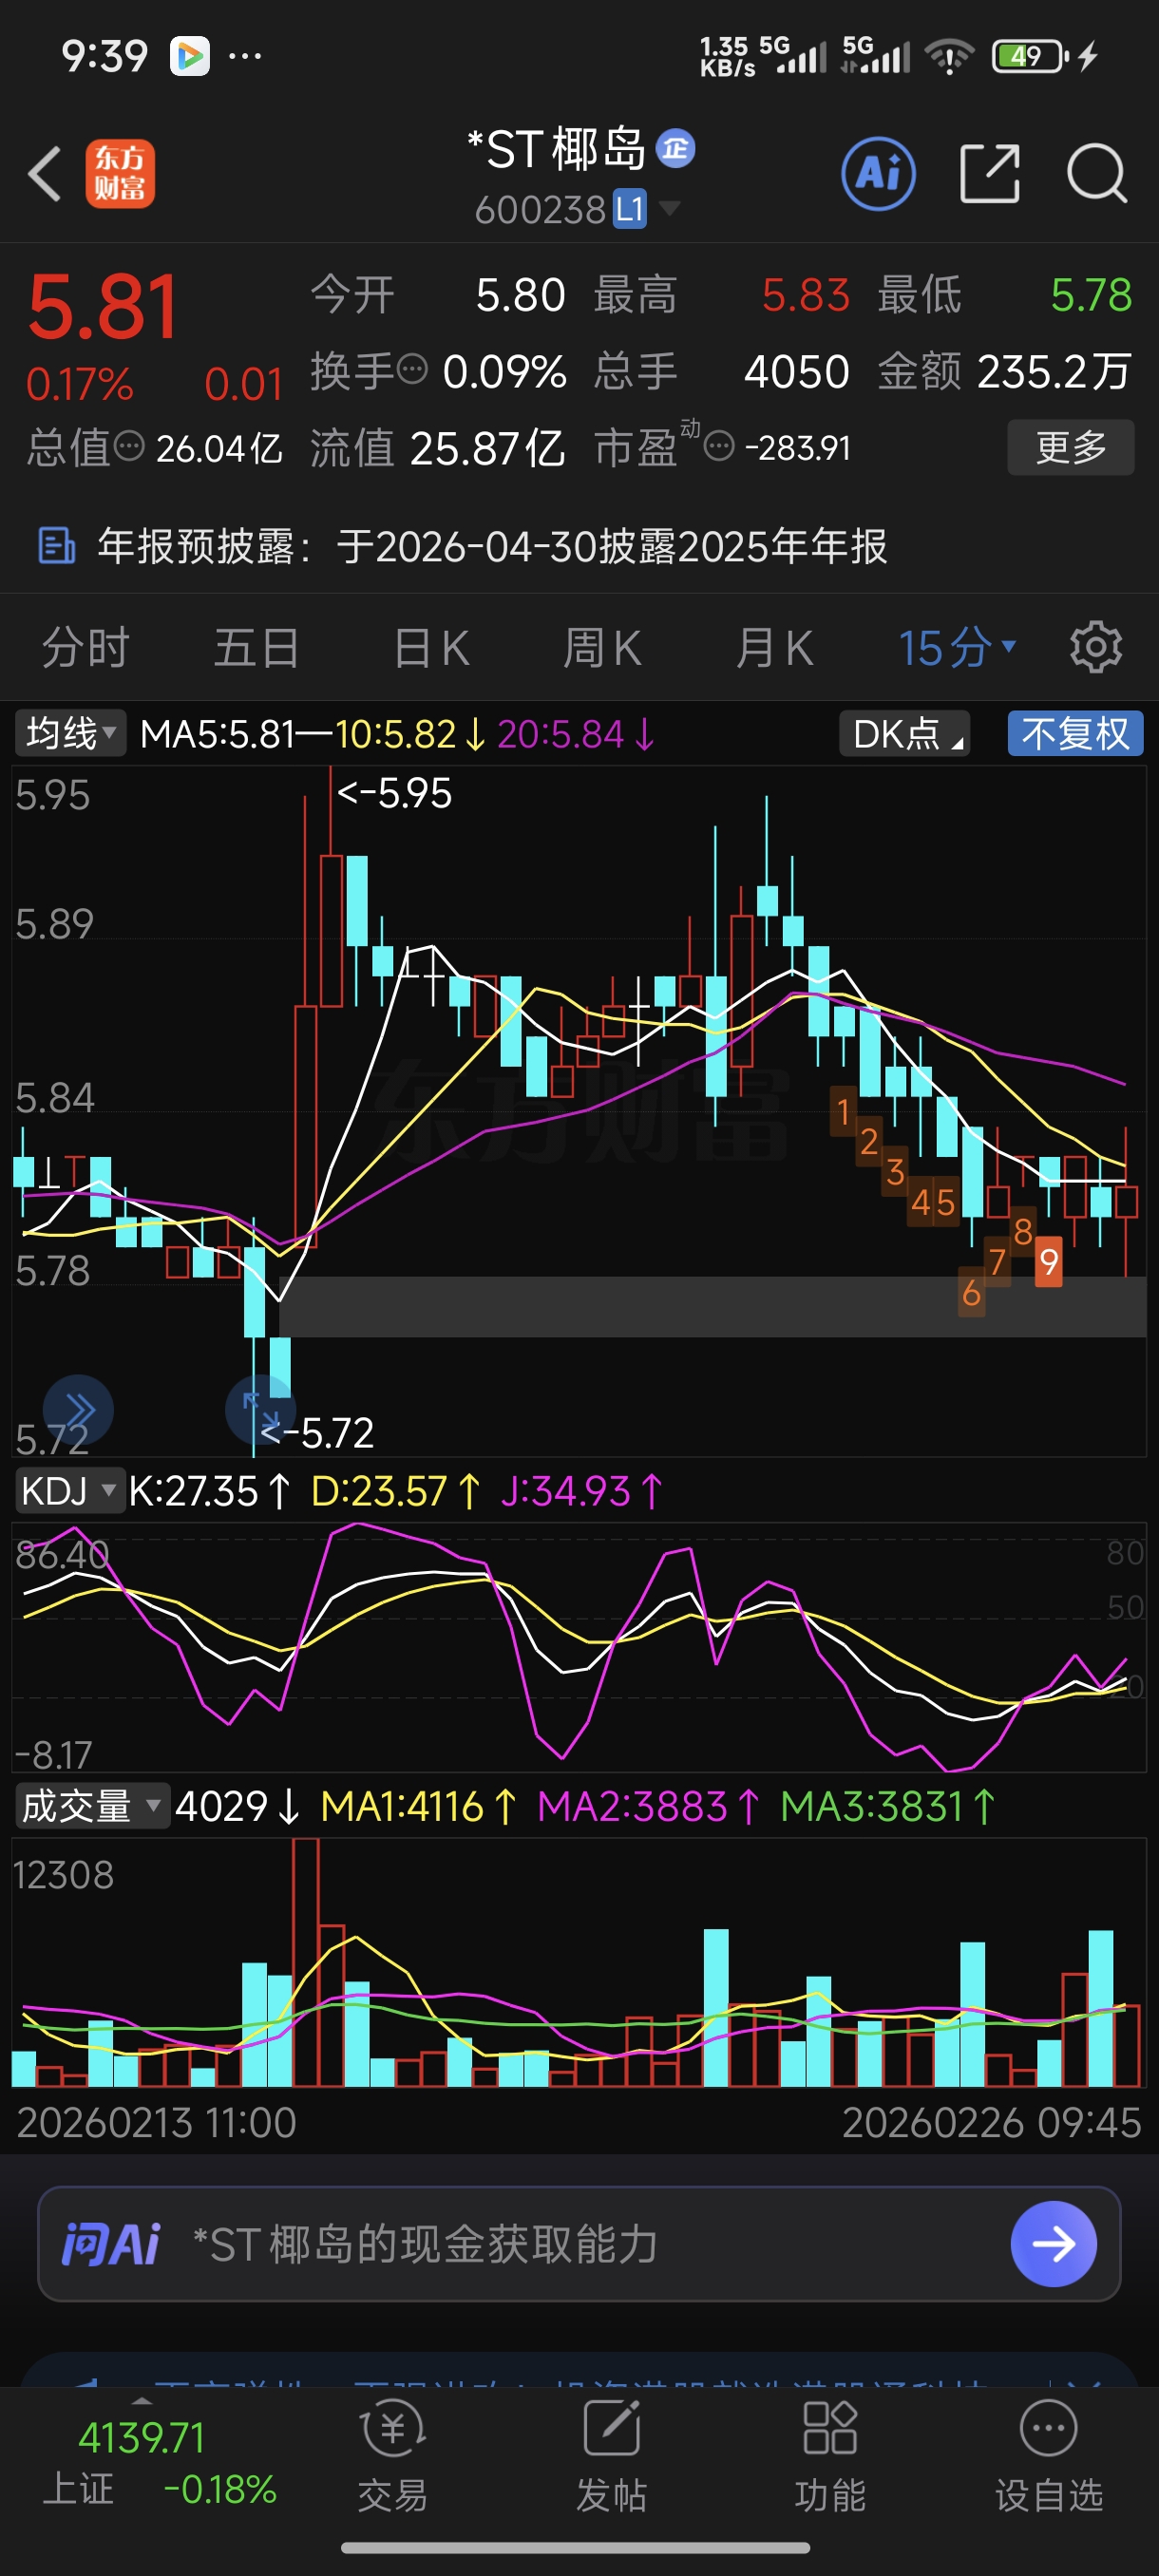Tap the battery status indicator

(x=1030, y=55)
